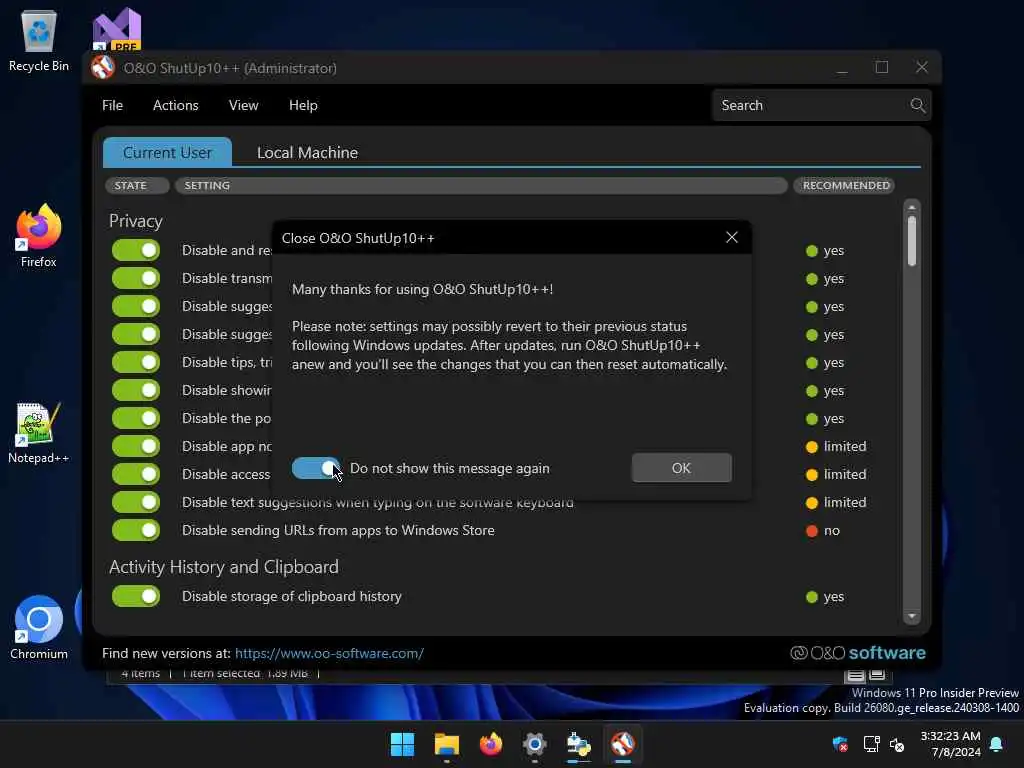Viewport: 1024px width, 768px height.
Task: Switch Explorer to details view icon
Action: click(855, 675)
